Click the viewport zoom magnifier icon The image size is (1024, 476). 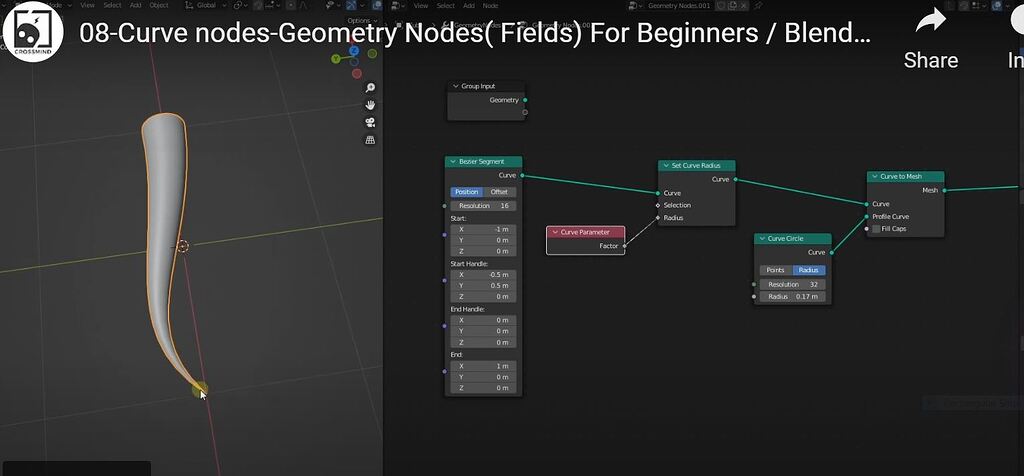(x=370, y=87)
